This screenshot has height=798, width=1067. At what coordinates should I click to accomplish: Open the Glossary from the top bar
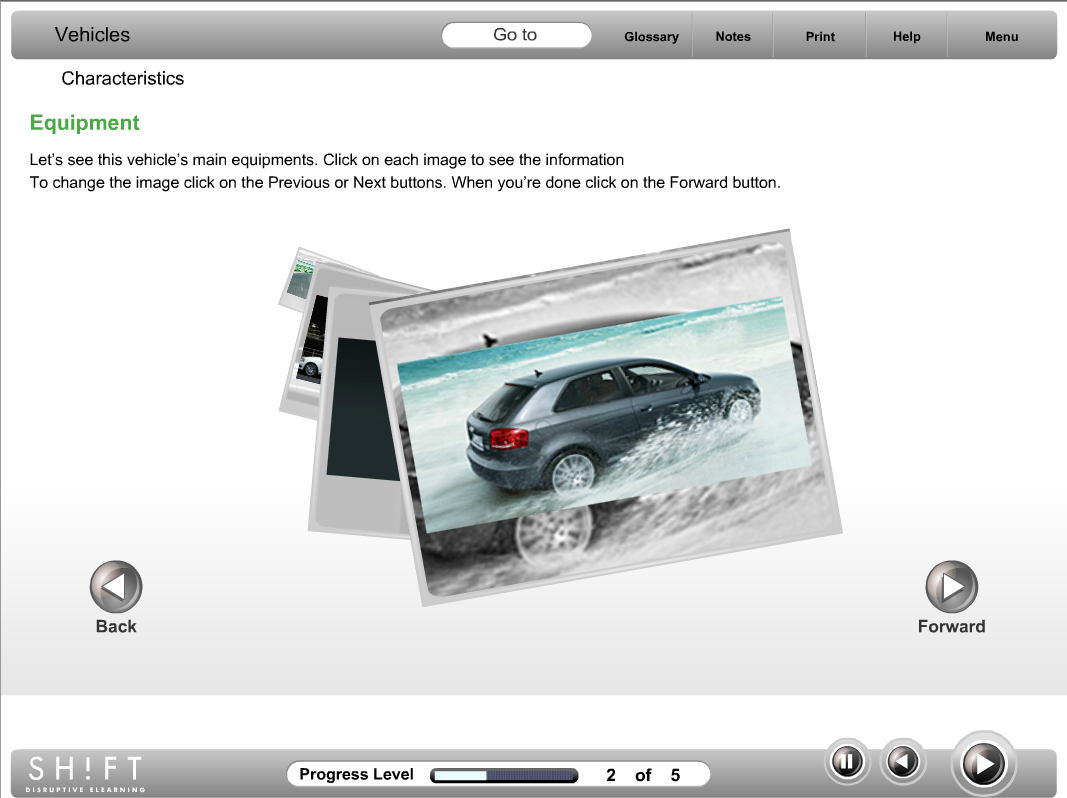pyautogui.click(x=651, y=36)
